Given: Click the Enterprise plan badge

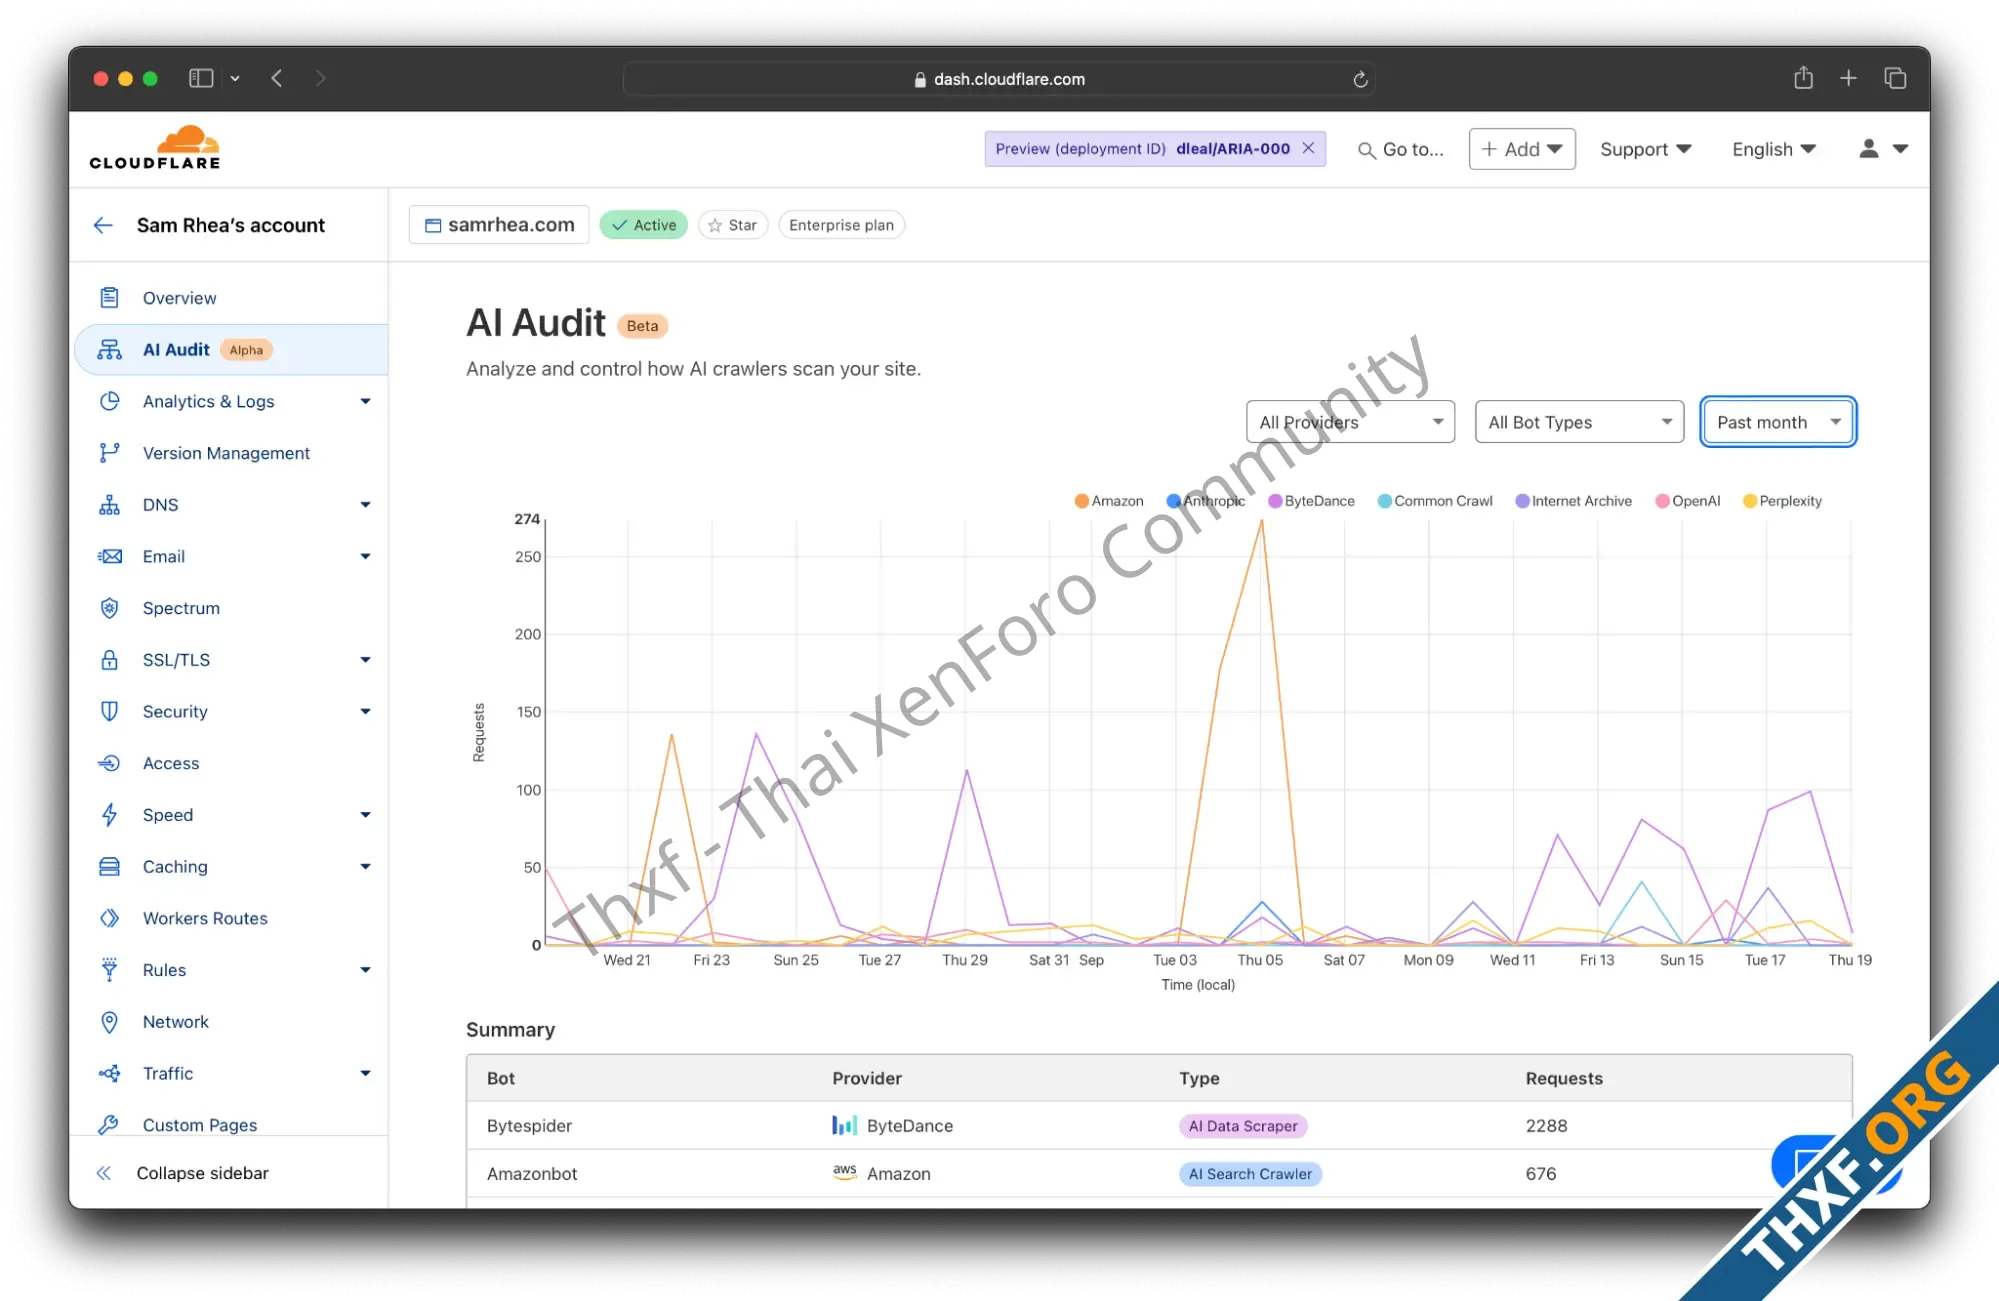Looking at the screenshot, I should click(x=841, y=225).
